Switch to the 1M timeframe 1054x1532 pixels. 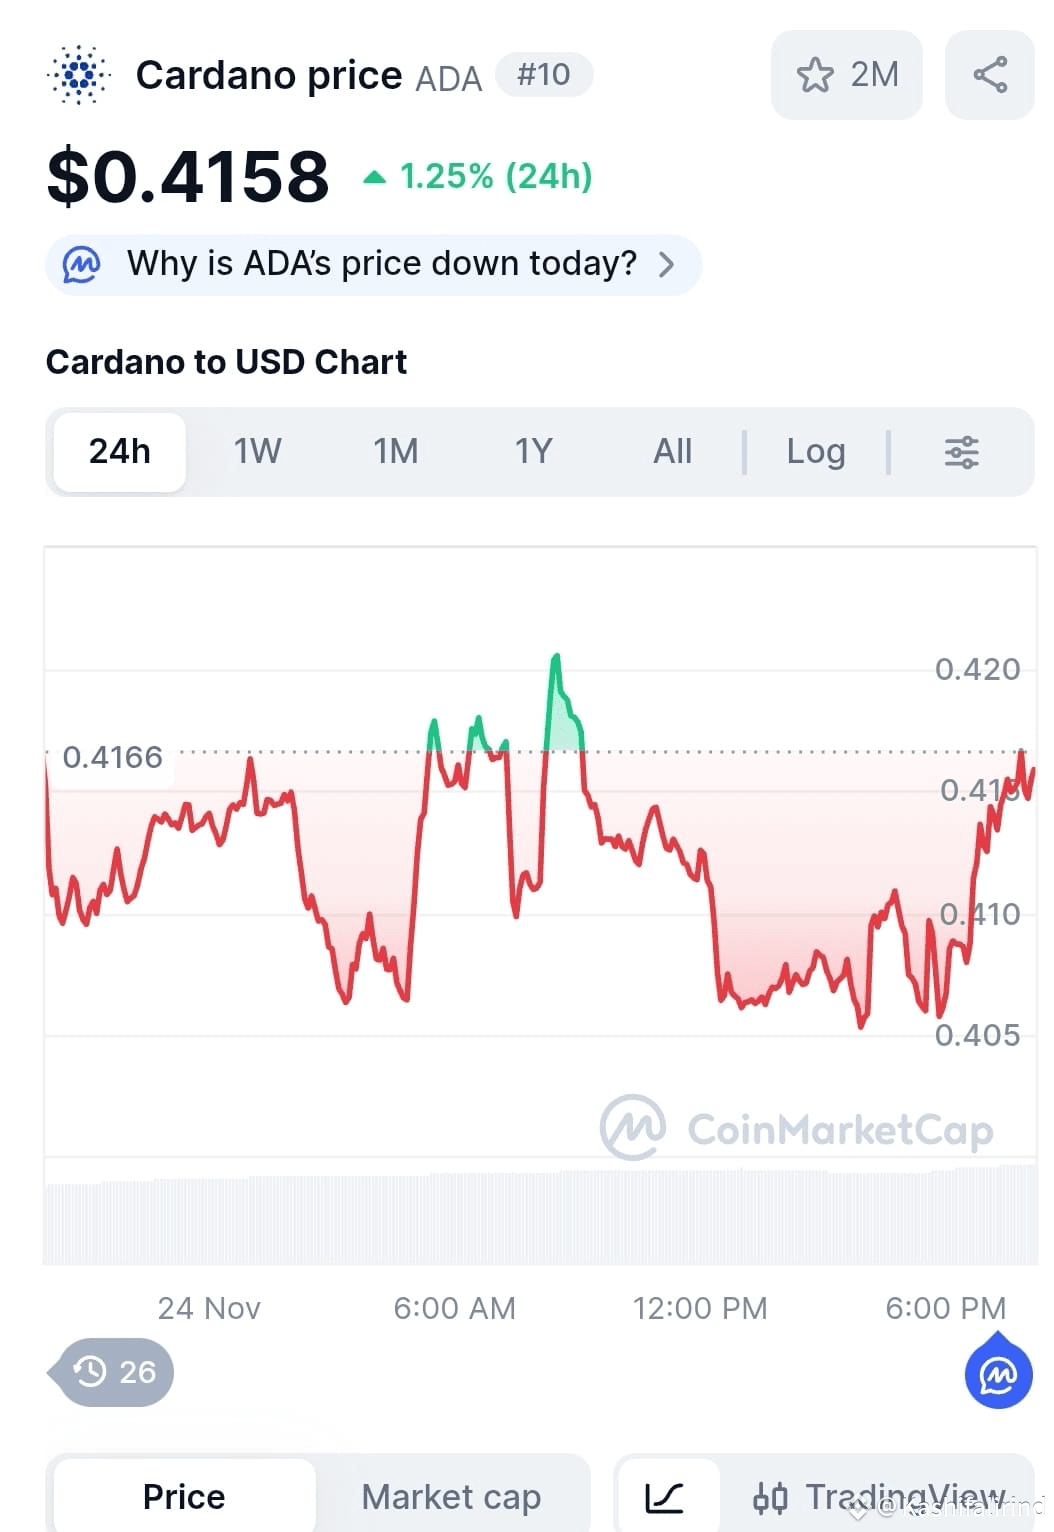pos(396,452)
